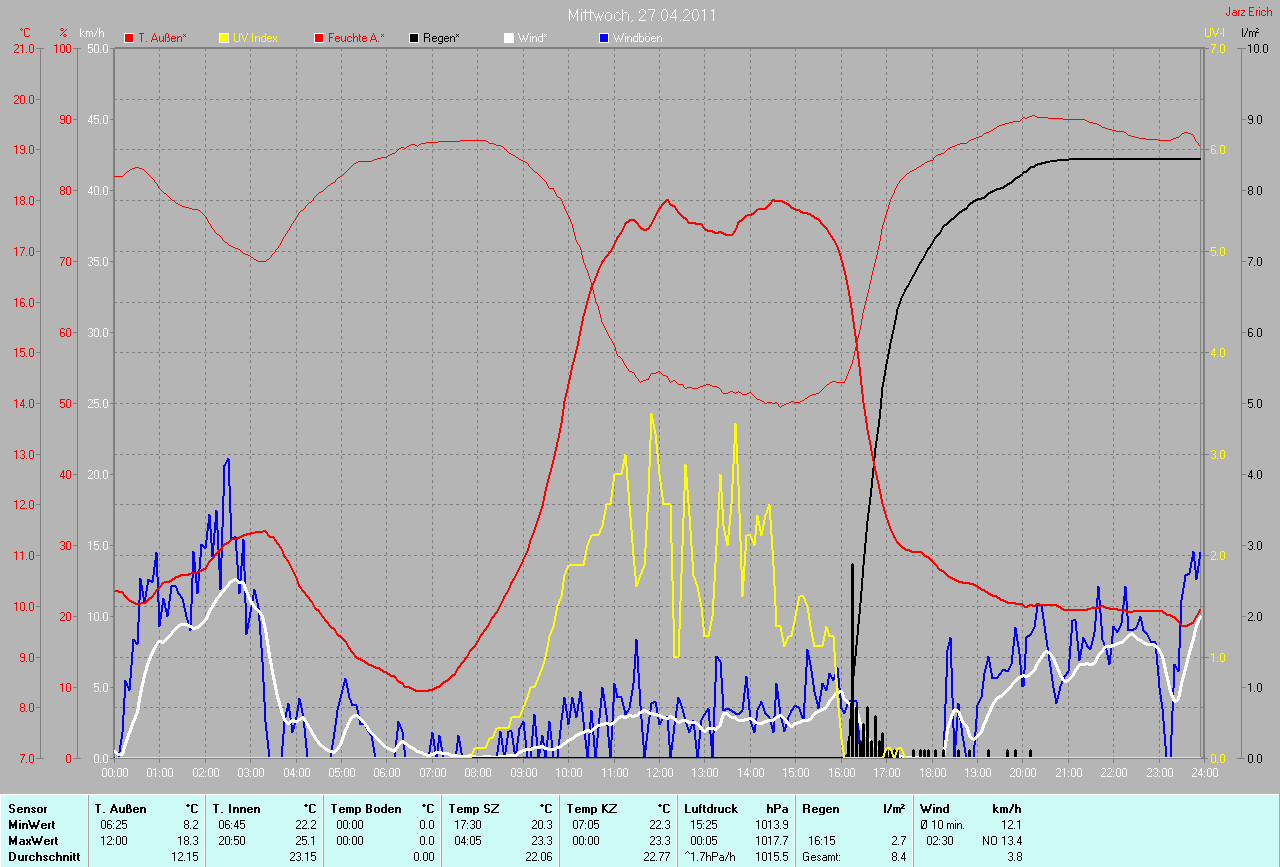Click the UV-I axis unit label
This screenshot has height=867, width=1280.
coord(1214,33)
